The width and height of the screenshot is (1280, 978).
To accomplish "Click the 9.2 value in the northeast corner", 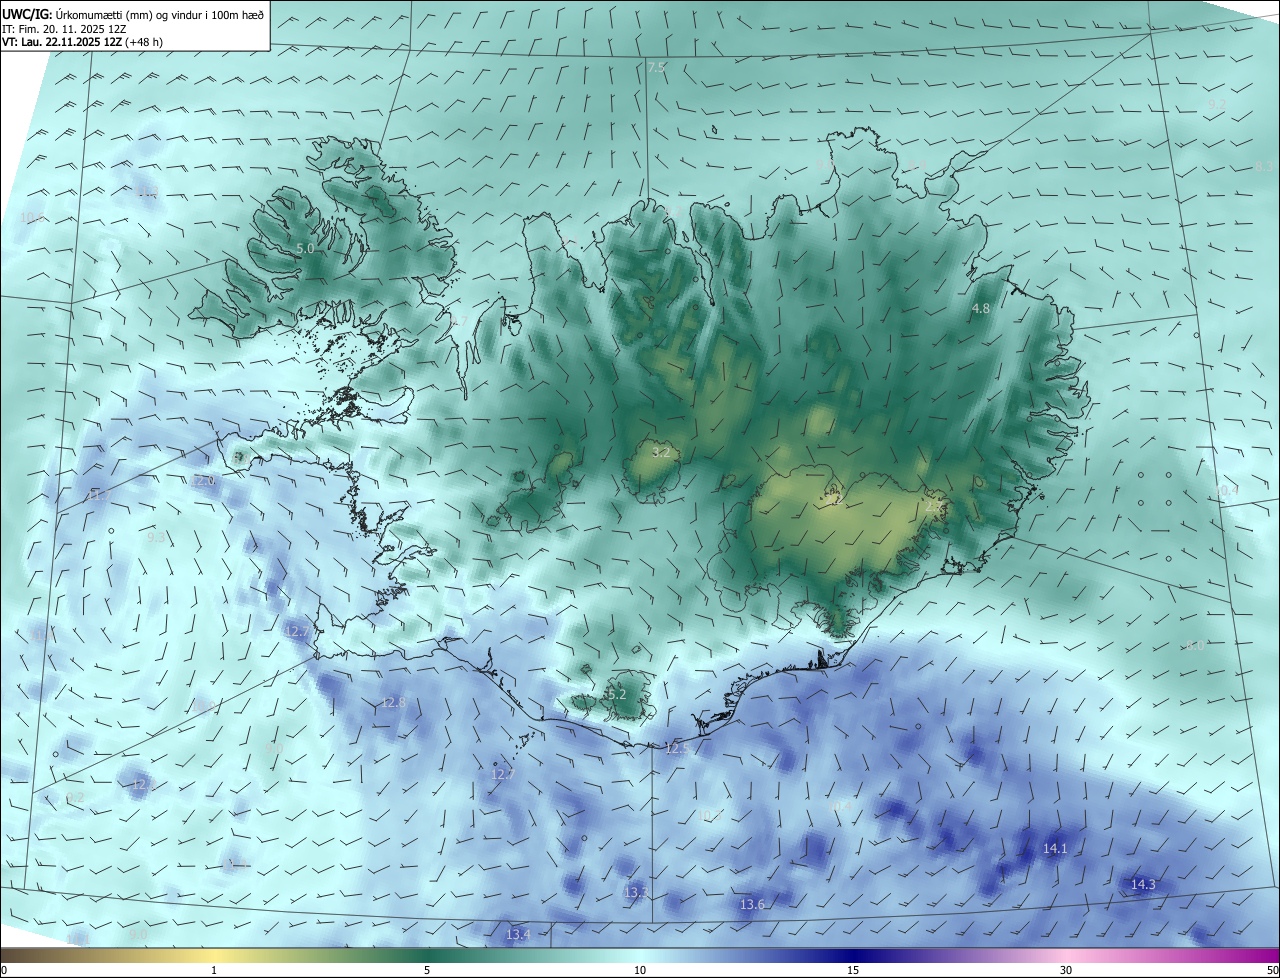I will point(1217,105).
